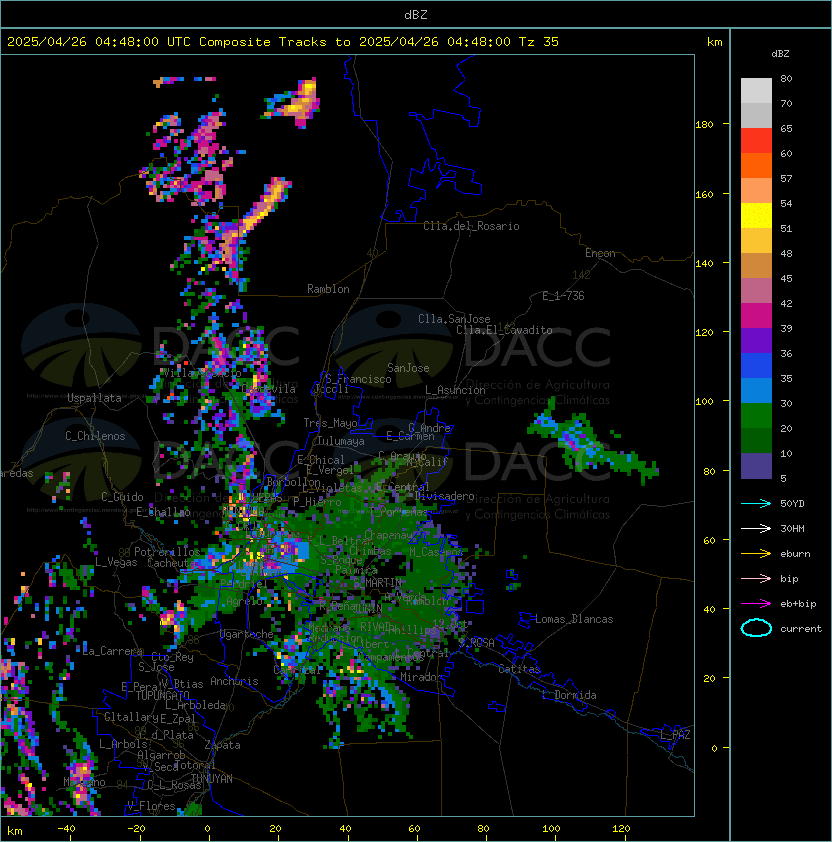Click the 'current' legend label
Image resolution: width=832 pixels, height=842 pixels.
(801, 629)
